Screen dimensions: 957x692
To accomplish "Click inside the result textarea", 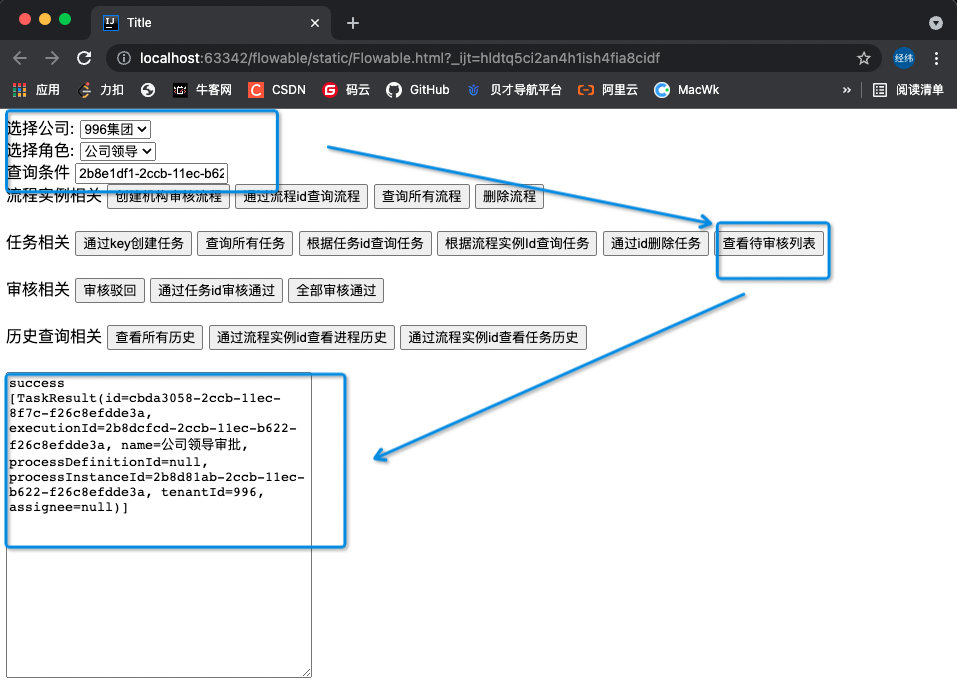I will point(159,525).
